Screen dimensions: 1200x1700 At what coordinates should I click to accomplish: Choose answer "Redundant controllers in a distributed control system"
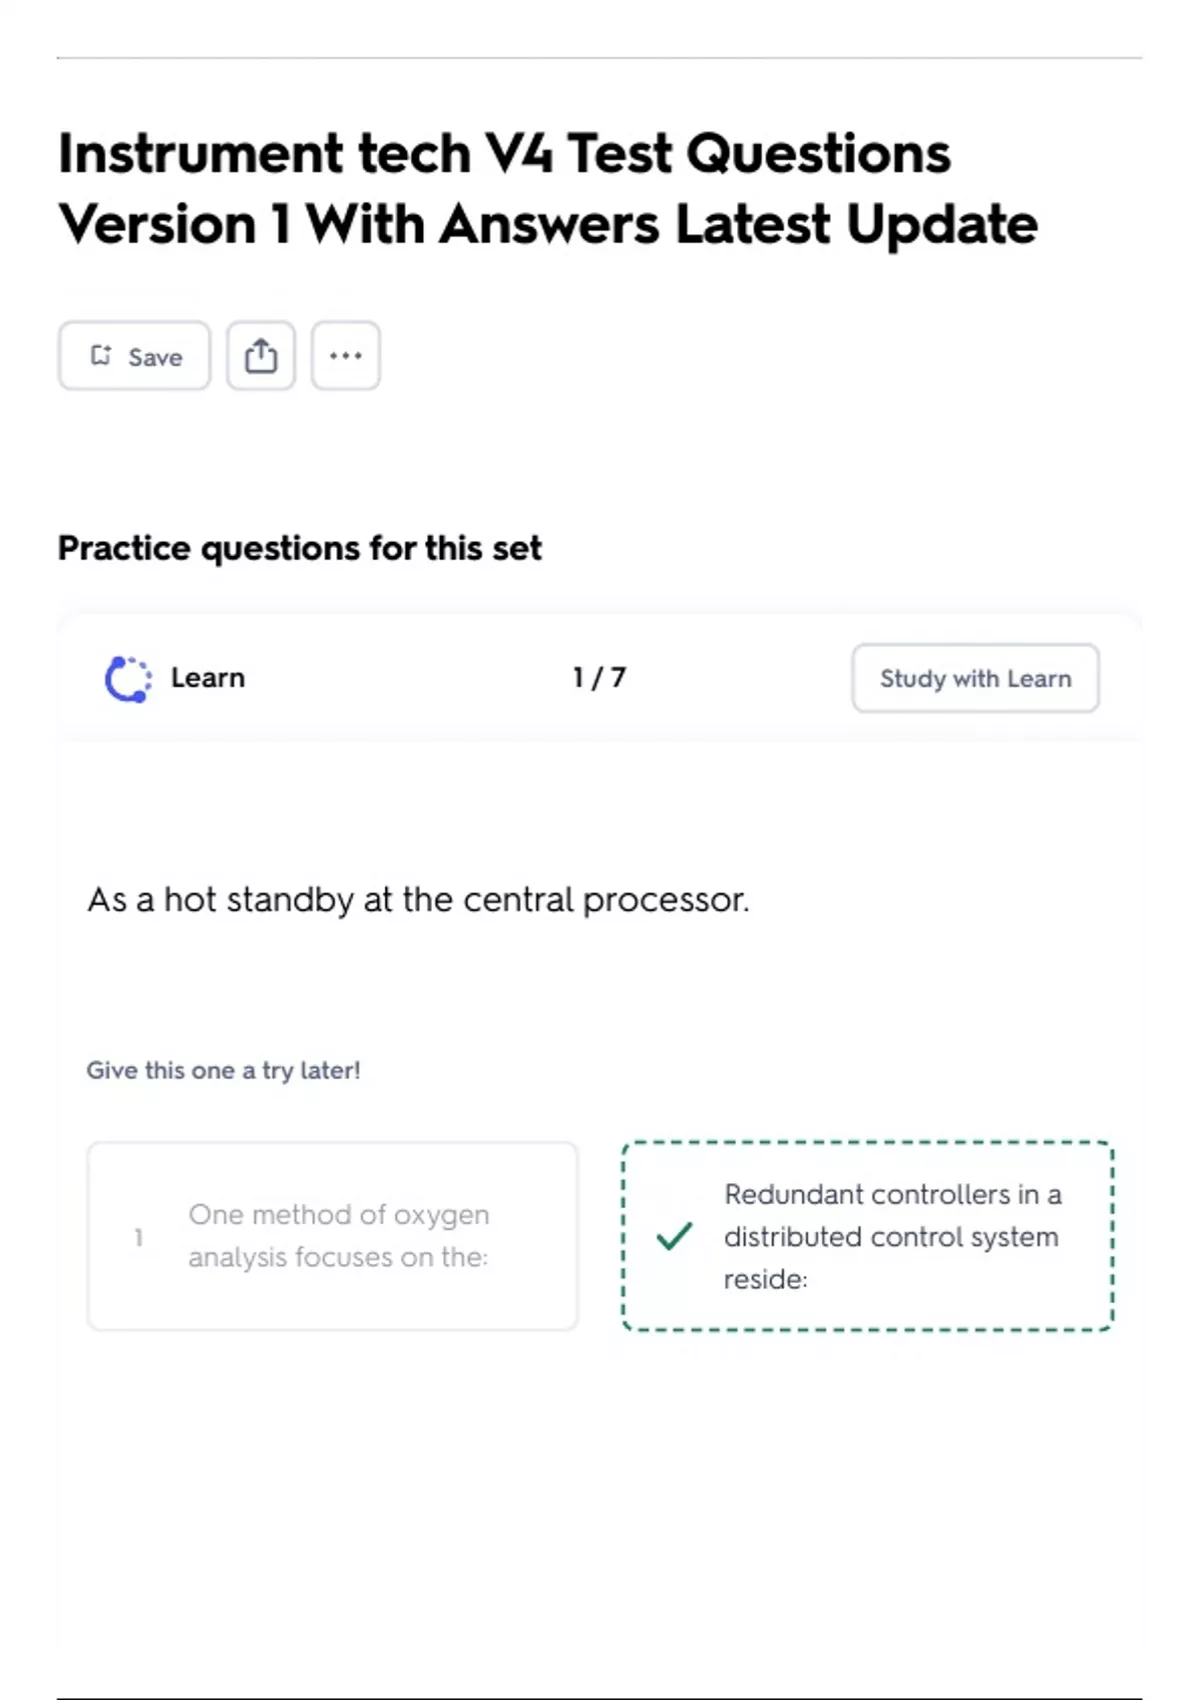pyautogui.click(x=867, y=1236)
